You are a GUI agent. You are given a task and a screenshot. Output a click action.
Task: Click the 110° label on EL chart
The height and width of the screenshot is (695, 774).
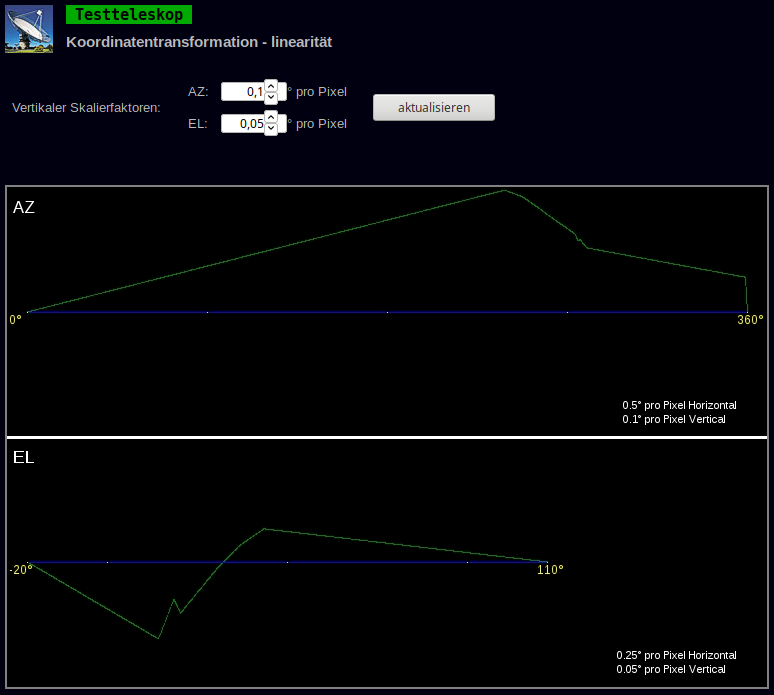[550, 570]
